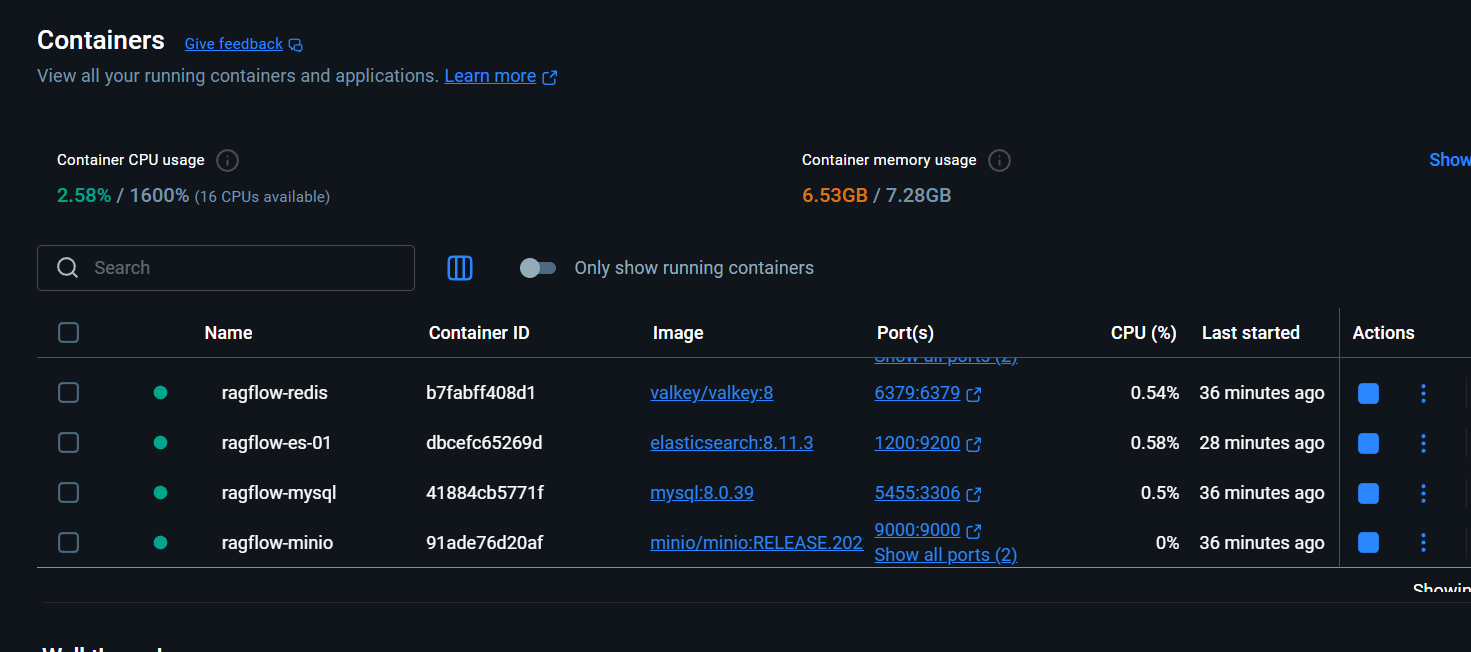Click the 6.53GB memory usage value

point(835,196)
